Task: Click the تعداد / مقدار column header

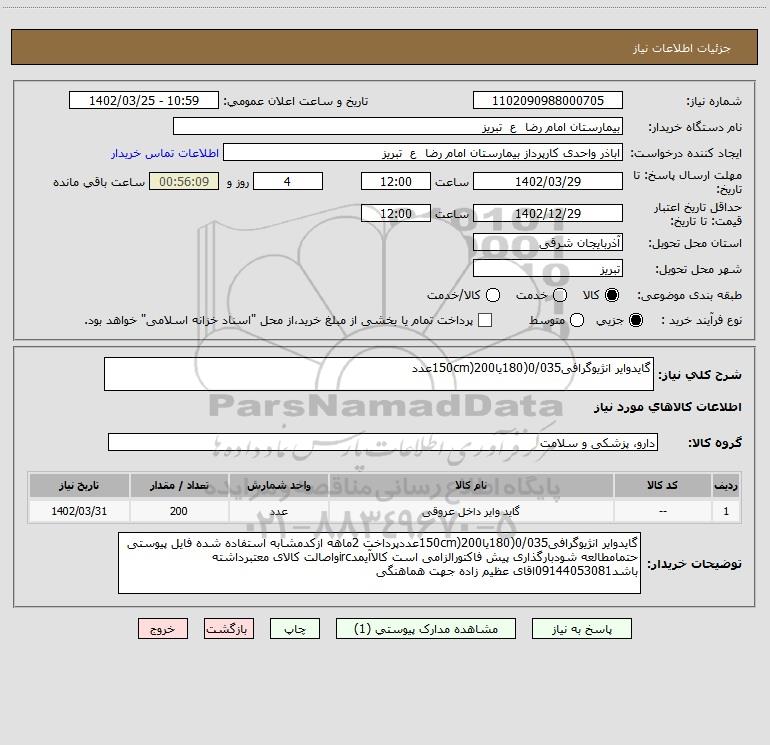Action: [179, 485]
